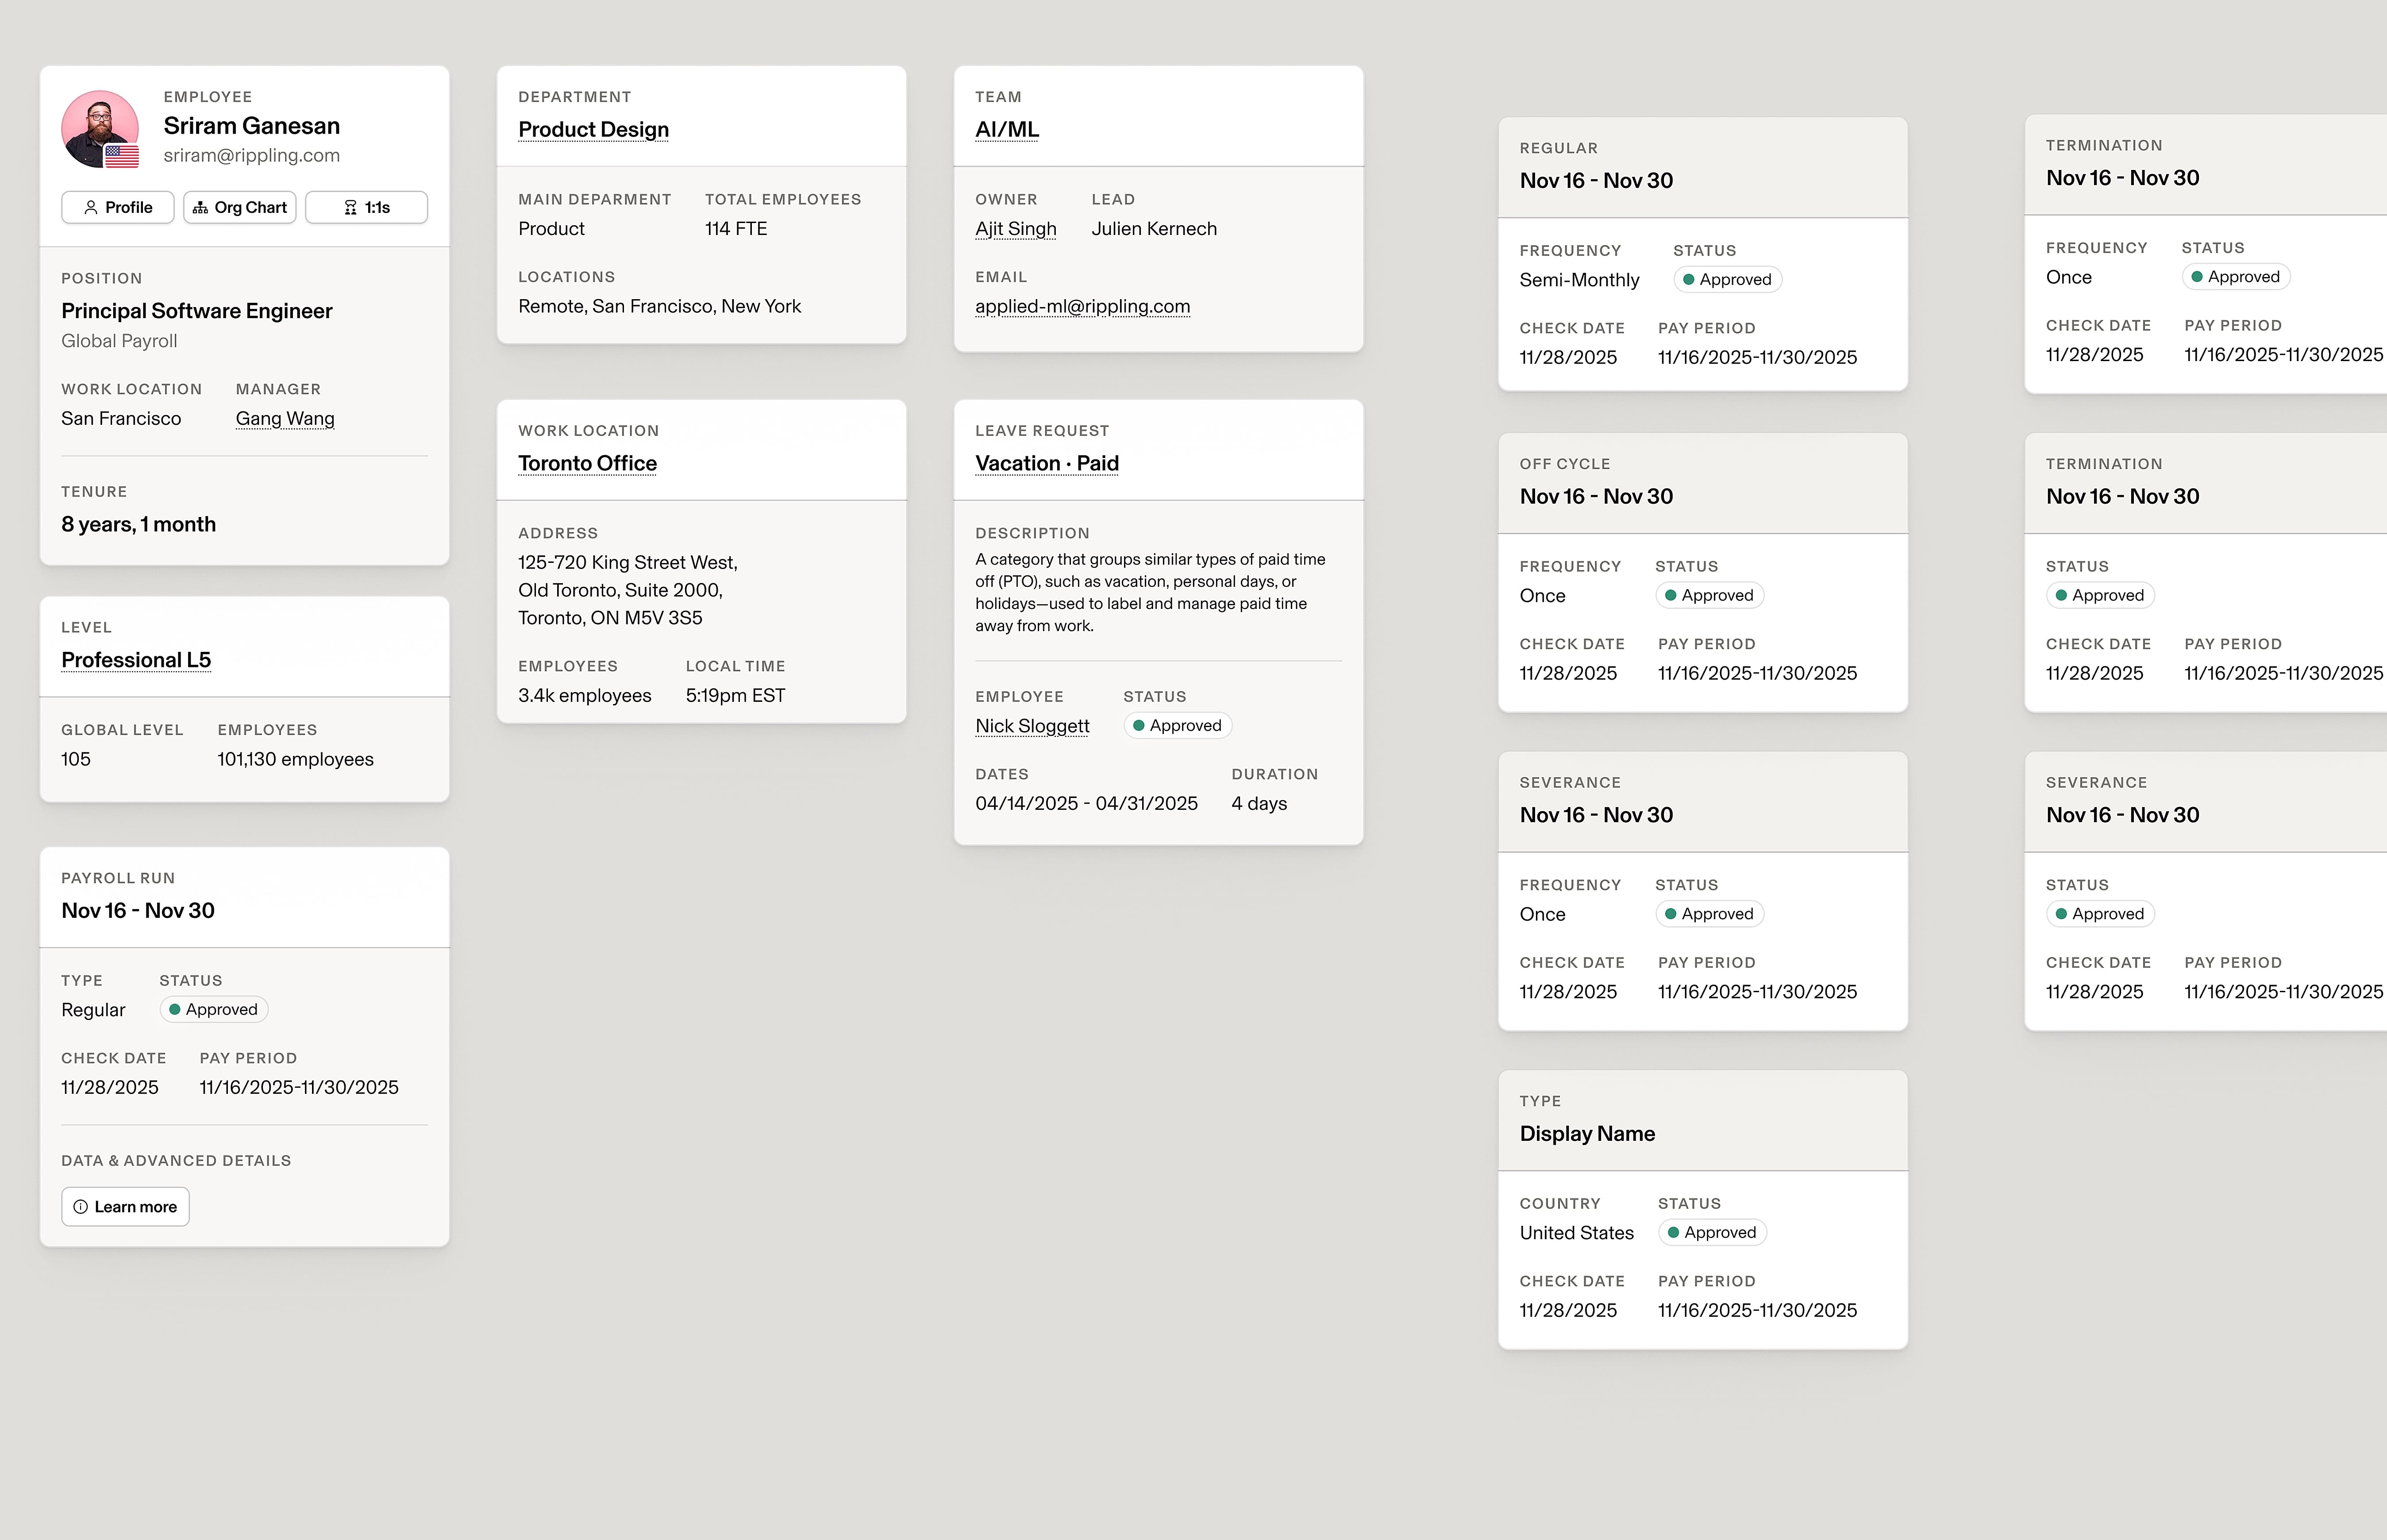The height and width of the screenshot is (1540, 2387).
Task: Click Approved status in Leave Request card
Action: pyautogui.click(x=1177, y=726)
